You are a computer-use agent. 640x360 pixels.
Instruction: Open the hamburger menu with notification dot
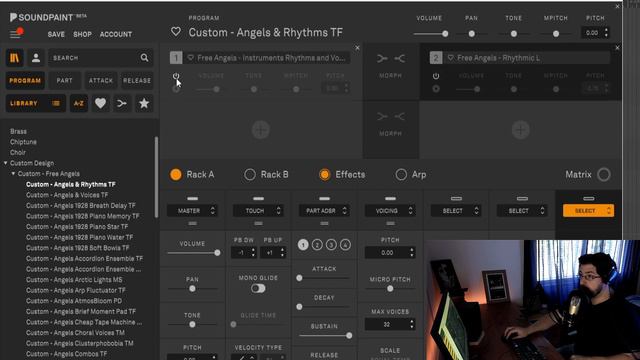[x=16, y=33]
